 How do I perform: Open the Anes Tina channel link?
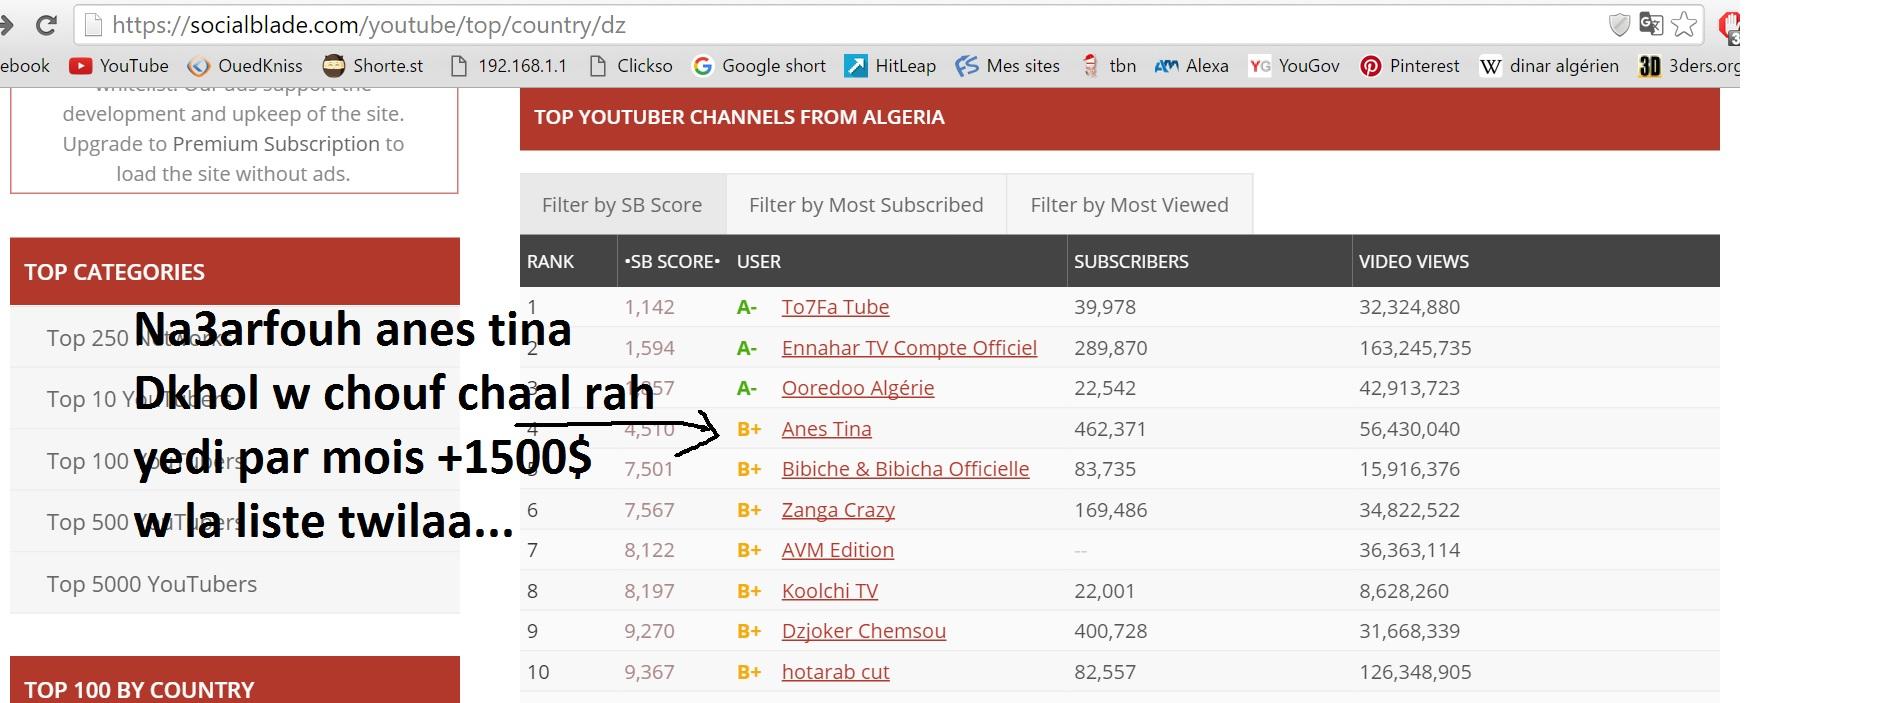pyautogui.click(x=826, y=429)
